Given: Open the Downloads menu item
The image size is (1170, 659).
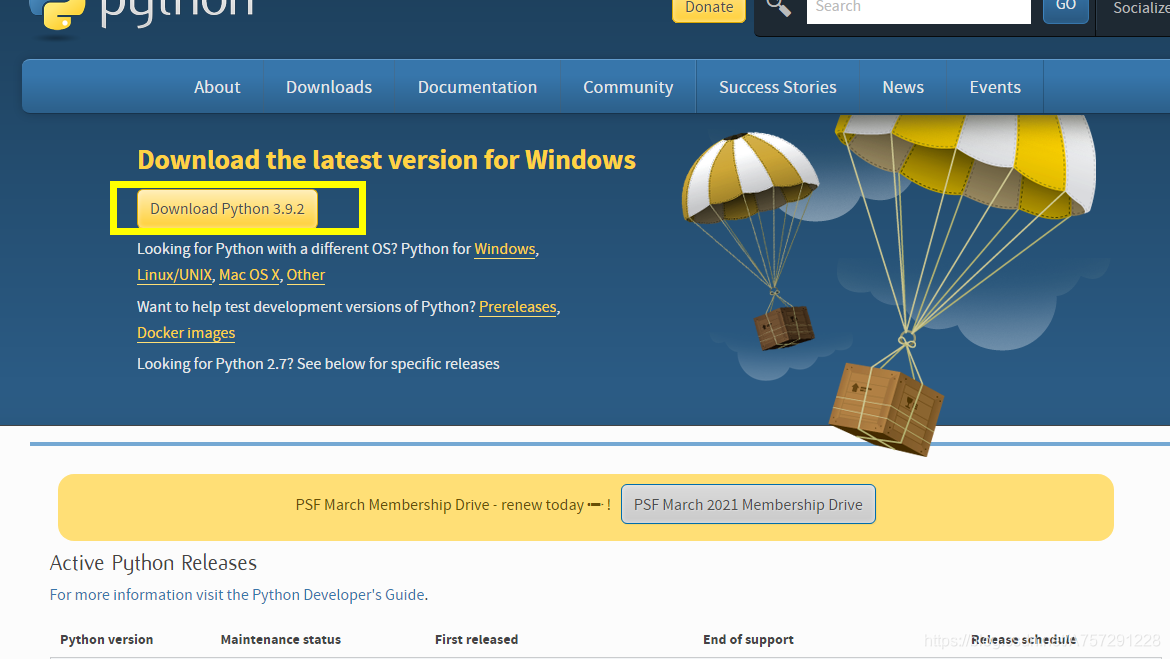Looking at the screenshot, I should [x=329, y=87].
